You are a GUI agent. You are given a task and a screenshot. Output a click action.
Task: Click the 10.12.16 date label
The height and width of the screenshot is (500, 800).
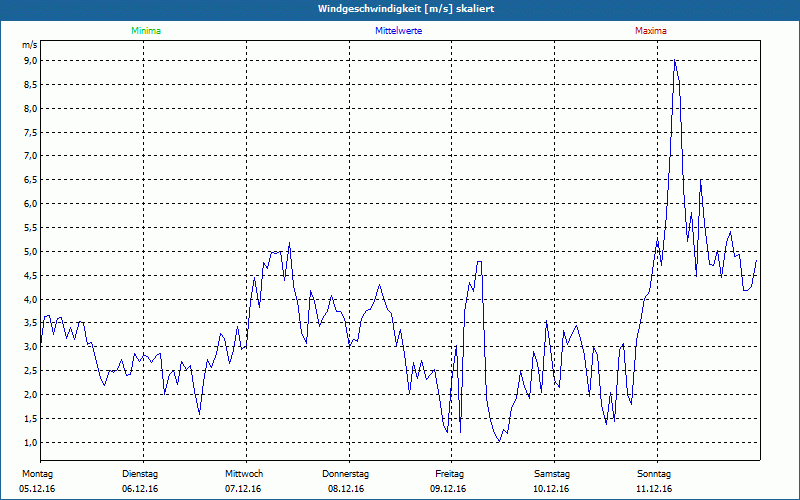point(551,489)
